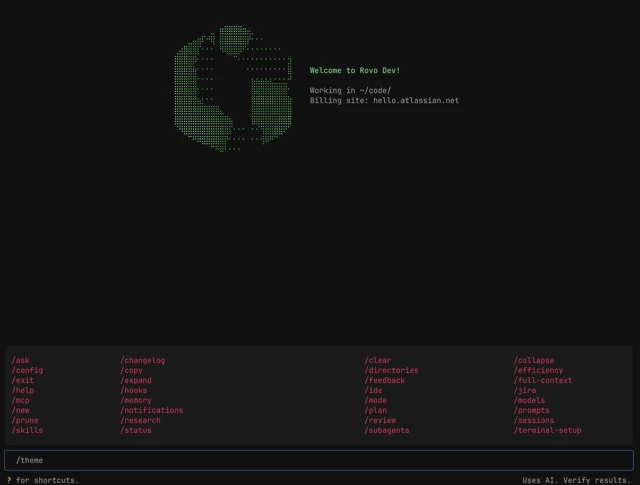Click the '? for shortcuts.' hint
The height and width of the screenshot is (485, 640).
43,480
